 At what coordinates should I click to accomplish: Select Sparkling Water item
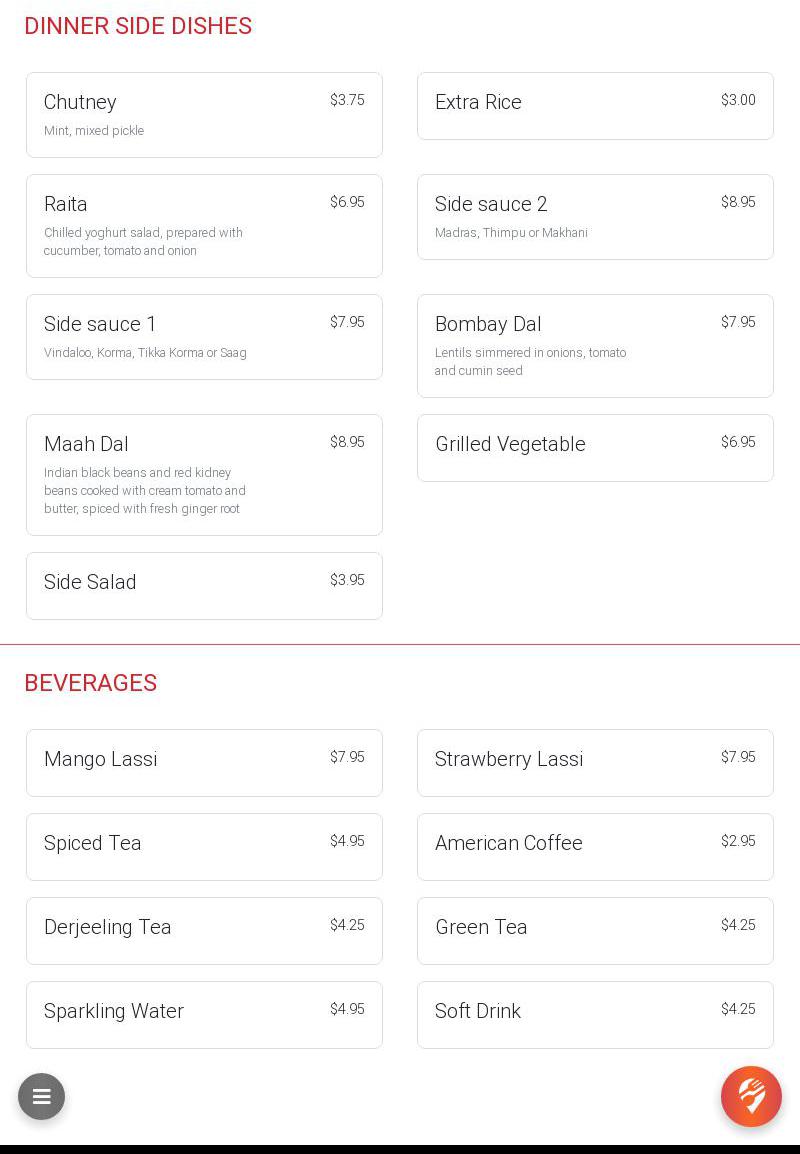(x=204, y=1015)
